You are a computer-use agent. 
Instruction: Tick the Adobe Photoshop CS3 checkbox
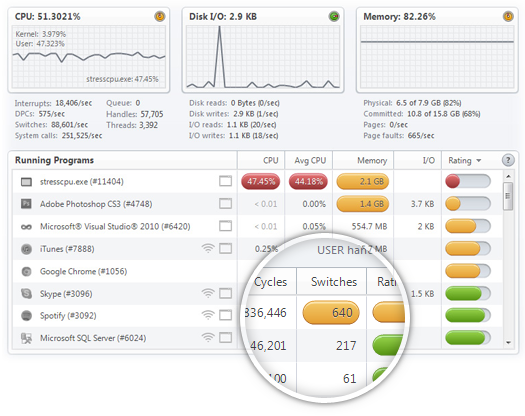click(225, 203)
